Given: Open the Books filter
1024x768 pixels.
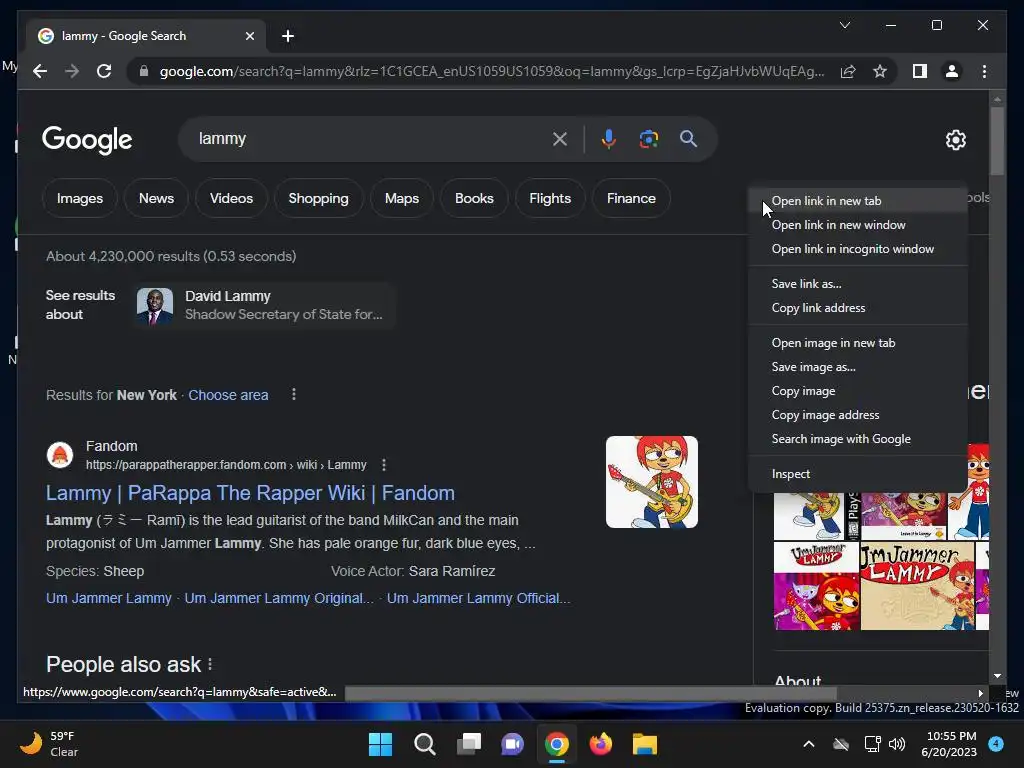Looking at the screenshot, I should (474, 199).
